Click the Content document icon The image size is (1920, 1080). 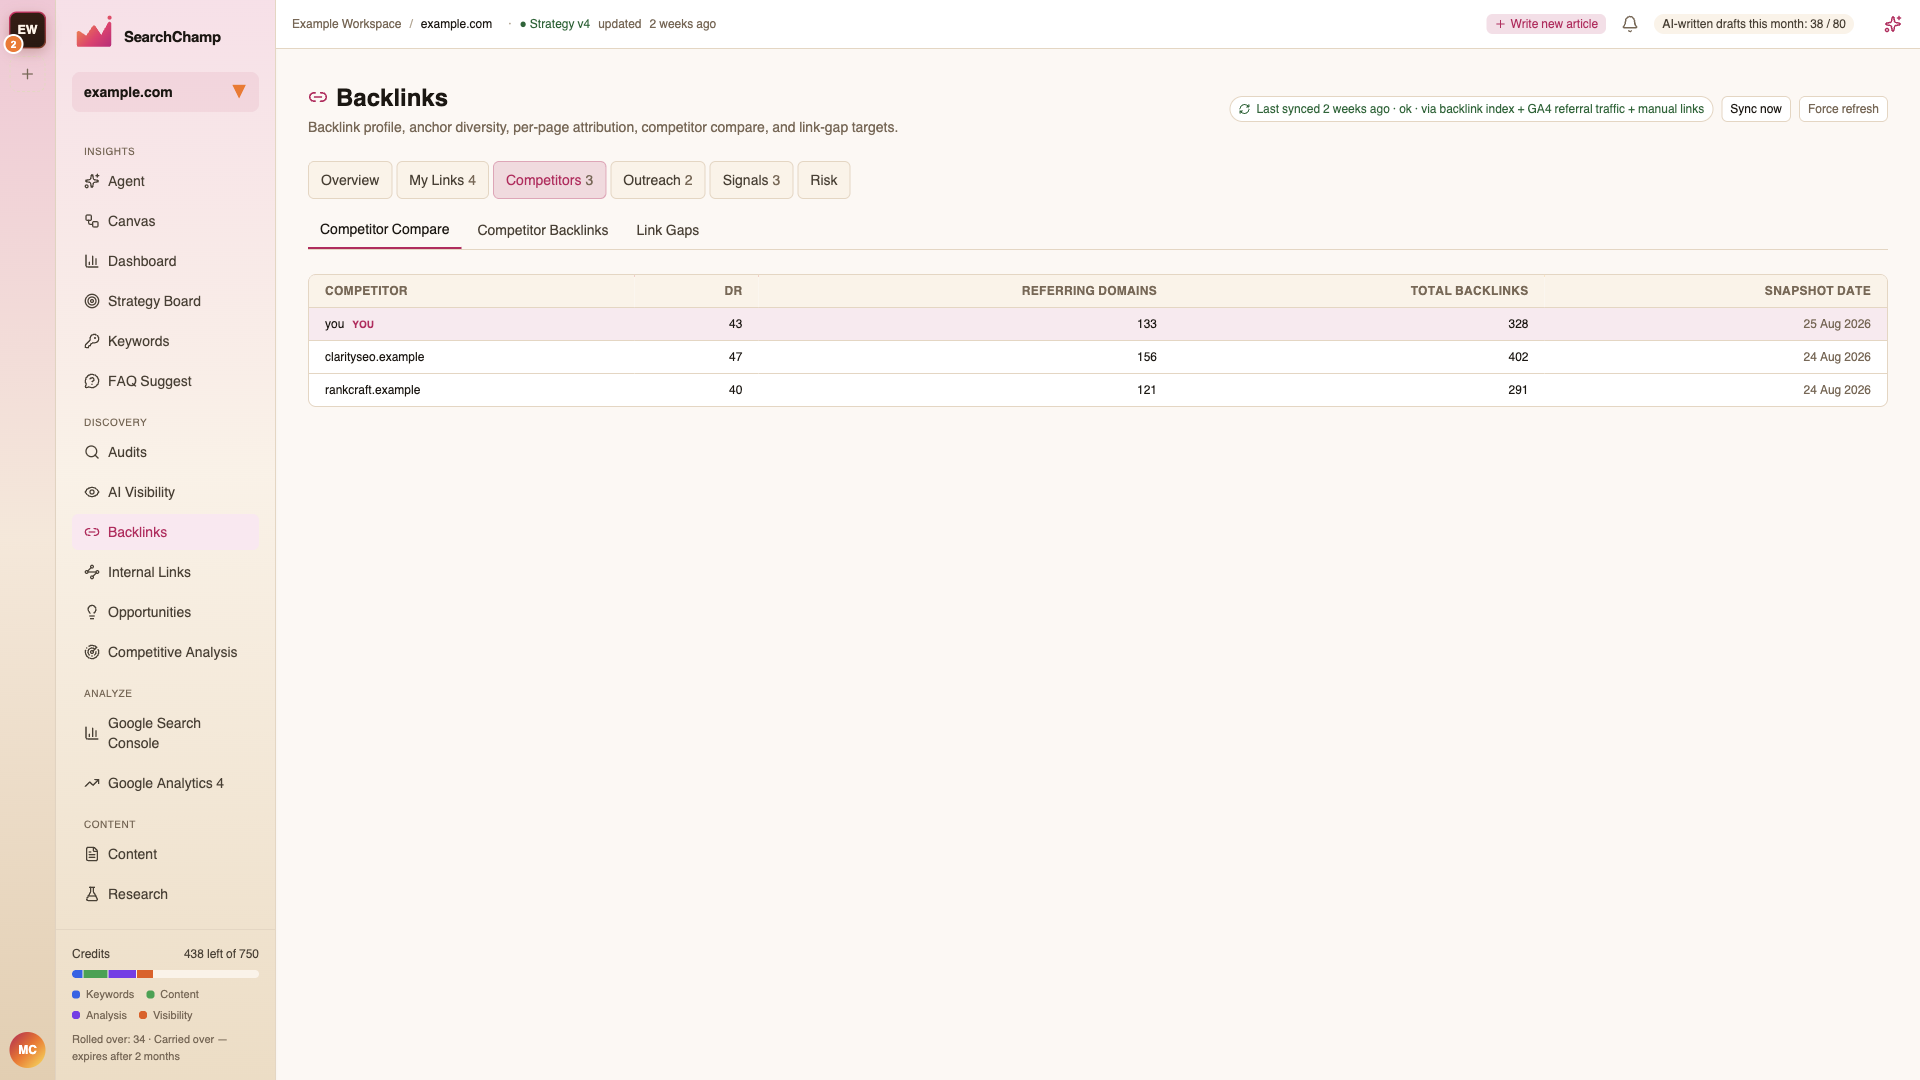tap(92, 854)
